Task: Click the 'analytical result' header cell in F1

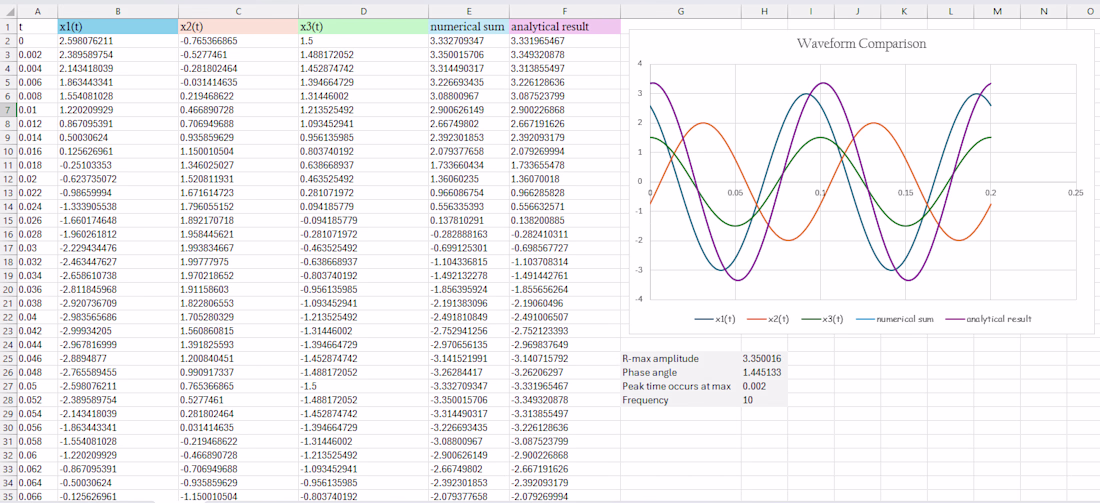Action: [x=565, y=27]
